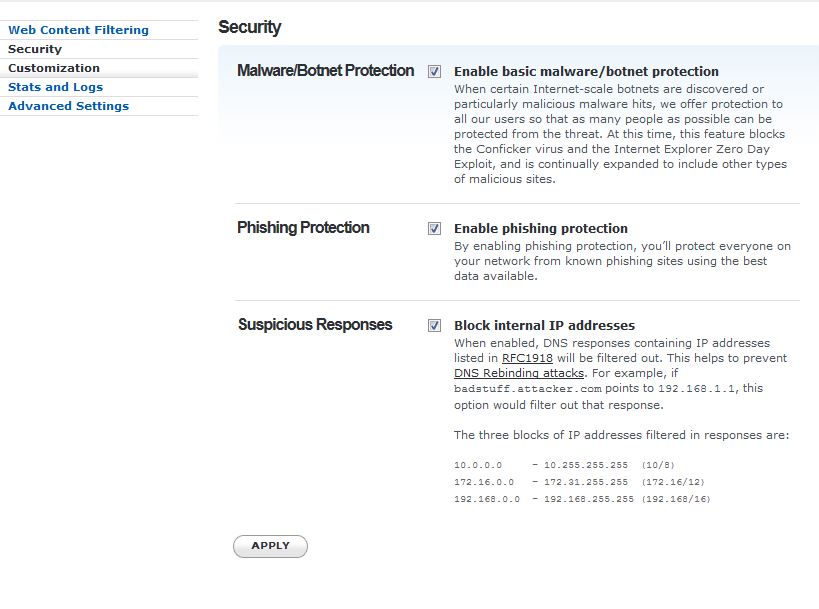Select Security in the sidebar menu

point(35,49)
